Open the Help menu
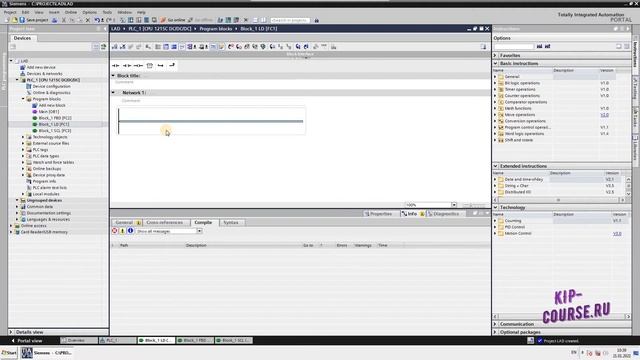This screenshot has height=360, width=640. tap(141, 12)
